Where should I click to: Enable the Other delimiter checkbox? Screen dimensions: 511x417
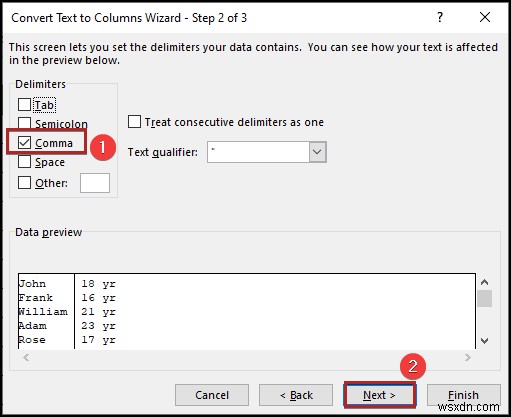point(24,183)
